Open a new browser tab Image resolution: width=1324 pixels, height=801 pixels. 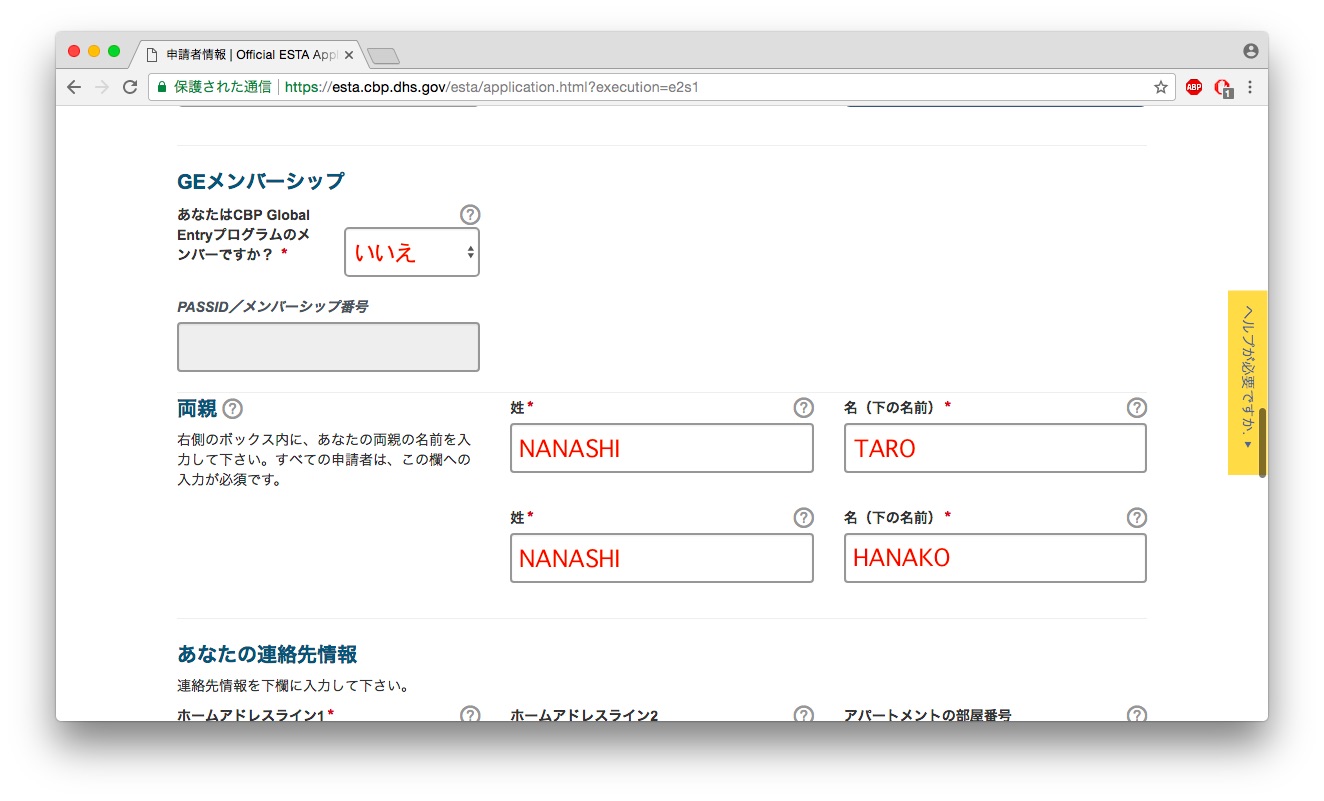(x=383, y=55)
